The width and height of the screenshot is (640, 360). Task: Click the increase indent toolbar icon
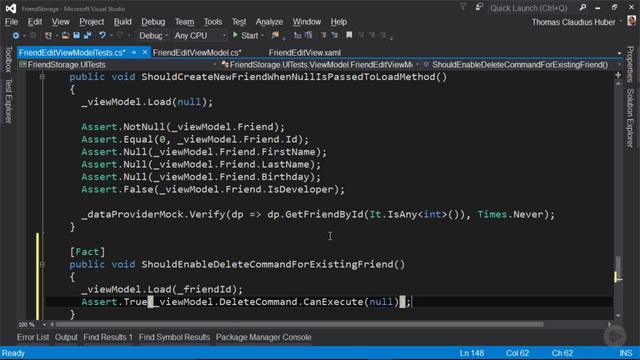(309, 36)
